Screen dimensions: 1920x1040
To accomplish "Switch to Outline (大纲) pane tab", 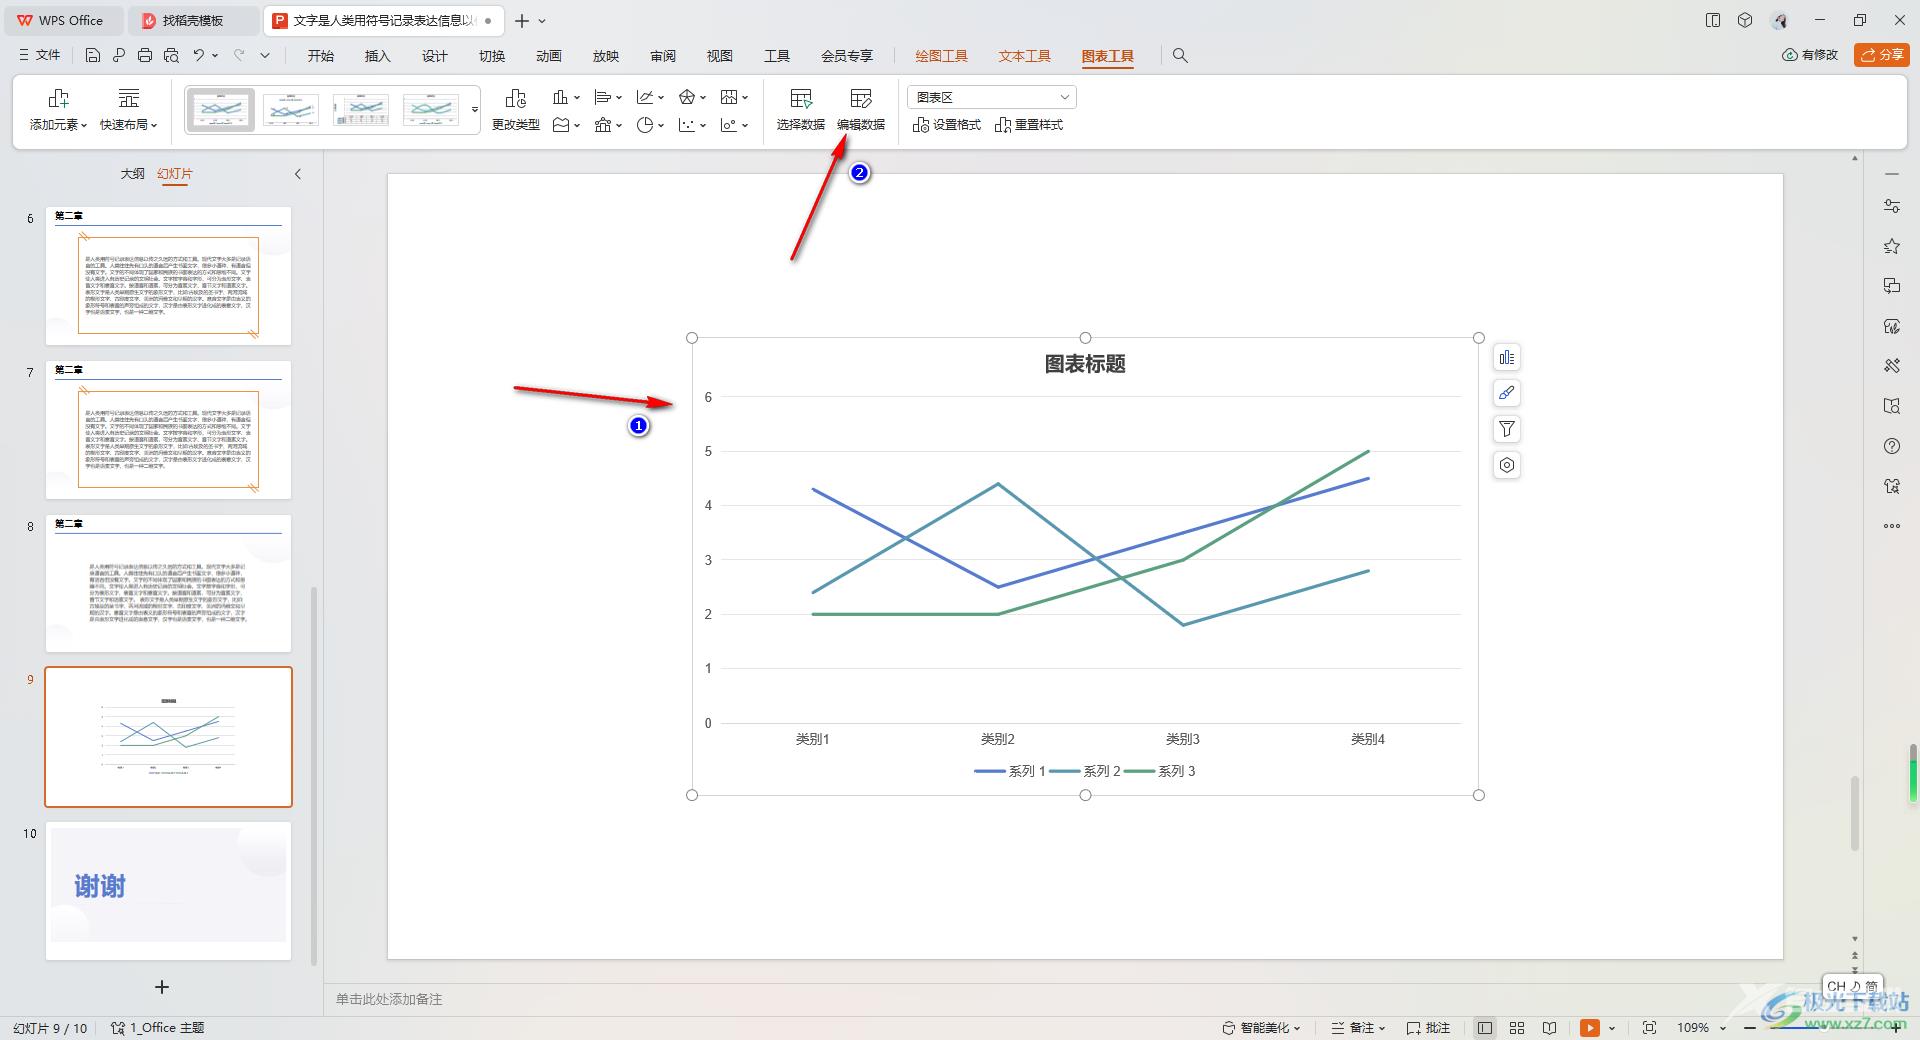I will click(133, 174).
